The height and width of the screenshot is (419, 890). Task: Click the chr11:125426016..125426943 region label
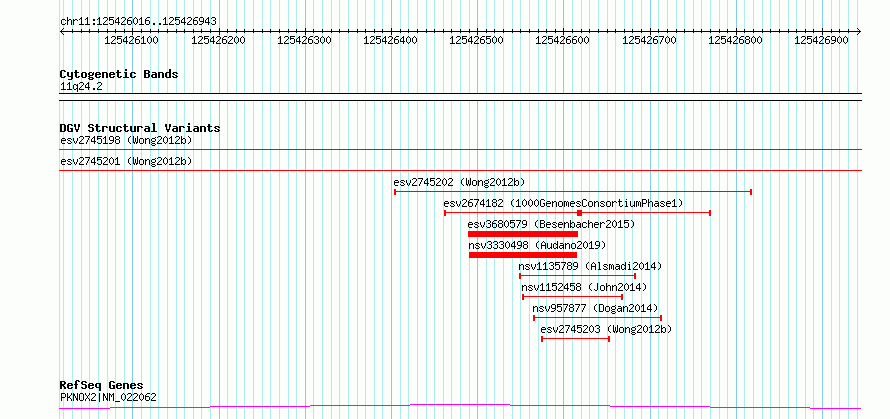[x=138, y=22]
